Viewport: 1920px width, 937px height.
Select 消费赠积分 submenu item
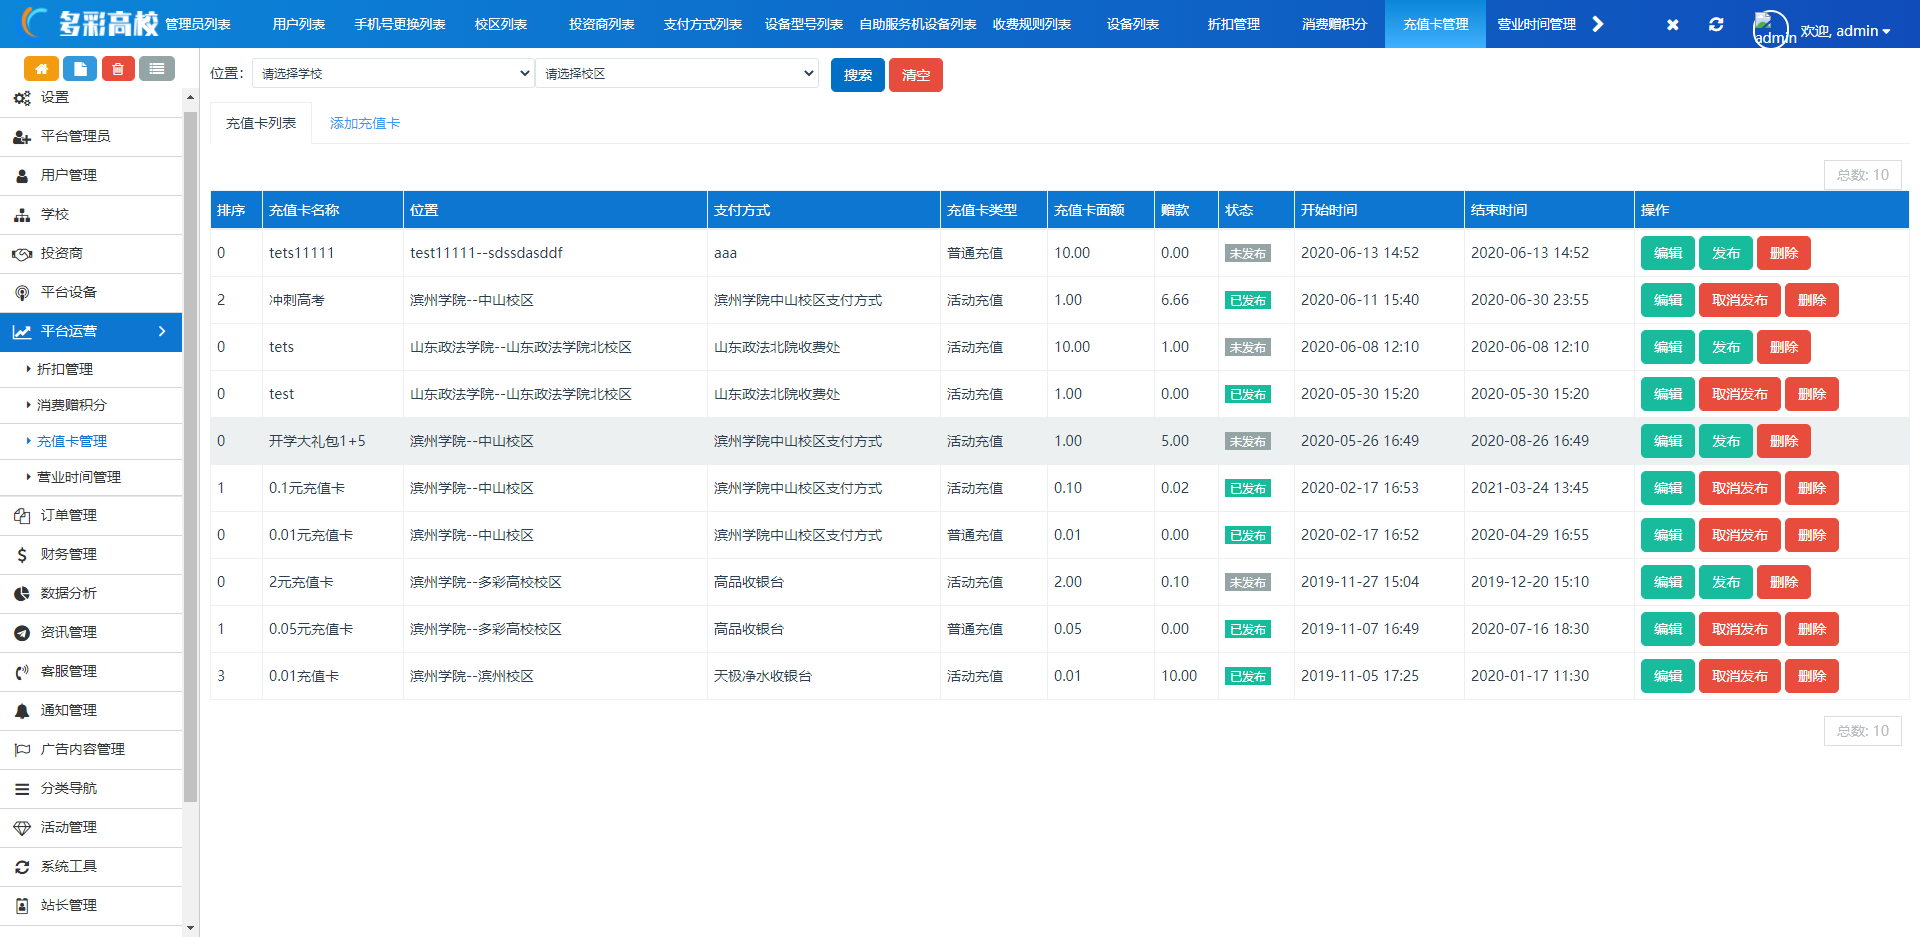(91, 405)
